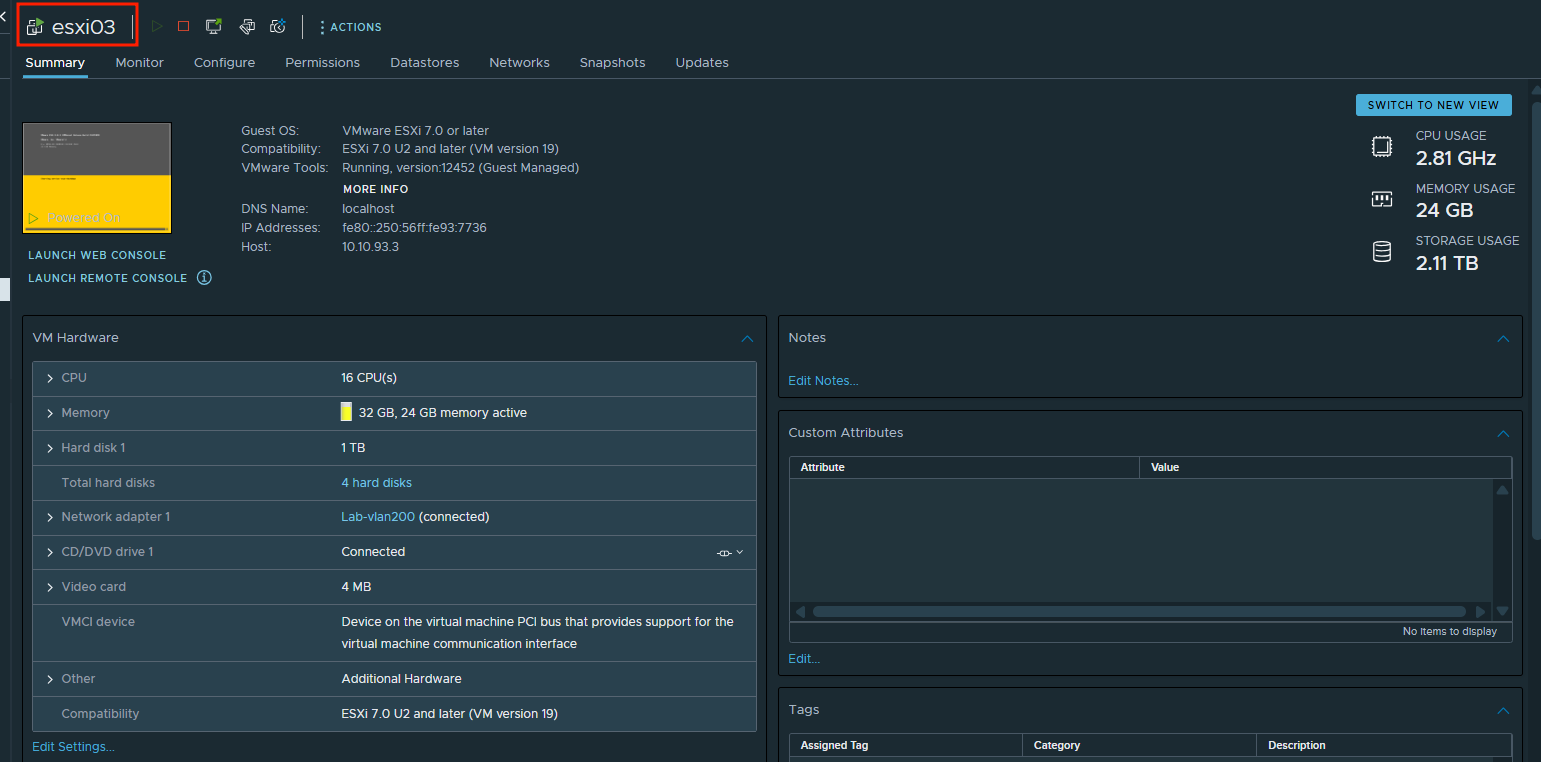Sort by the Category column header
Screen dimensions: 1541x762
pos(1139,745)
